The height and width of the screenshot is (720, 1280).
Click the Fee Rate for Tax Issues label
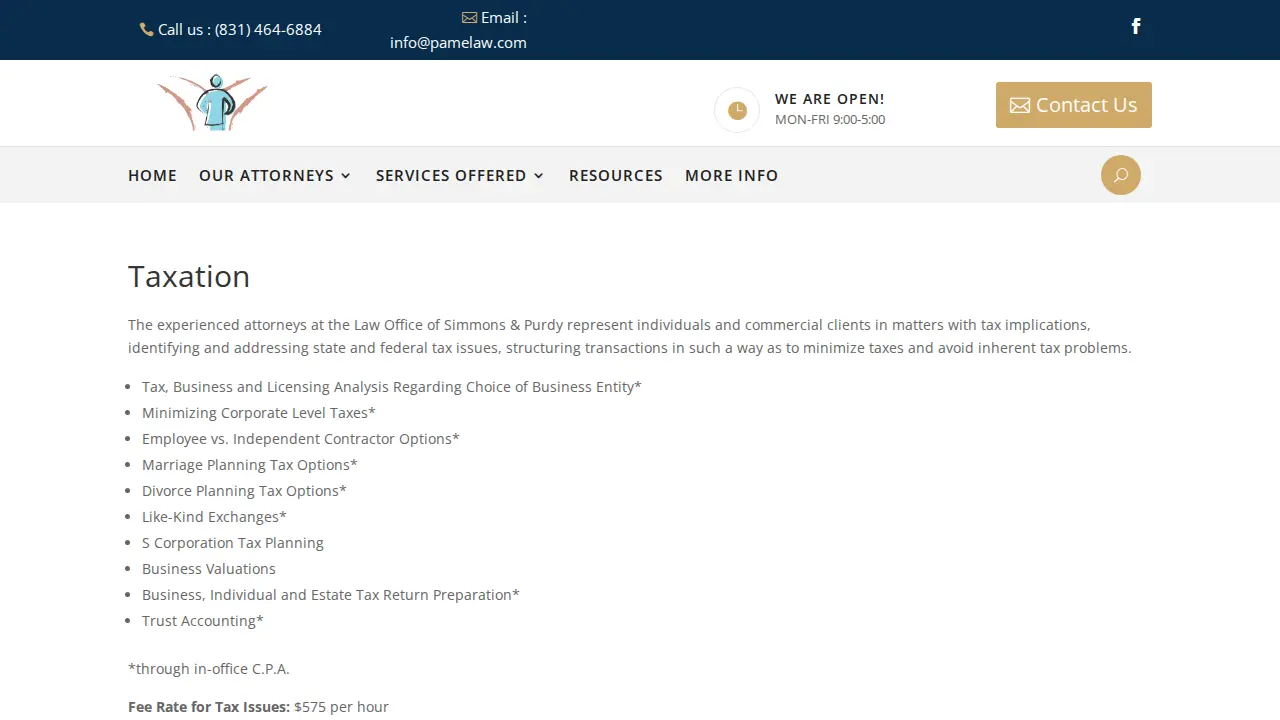coord(209,707)
